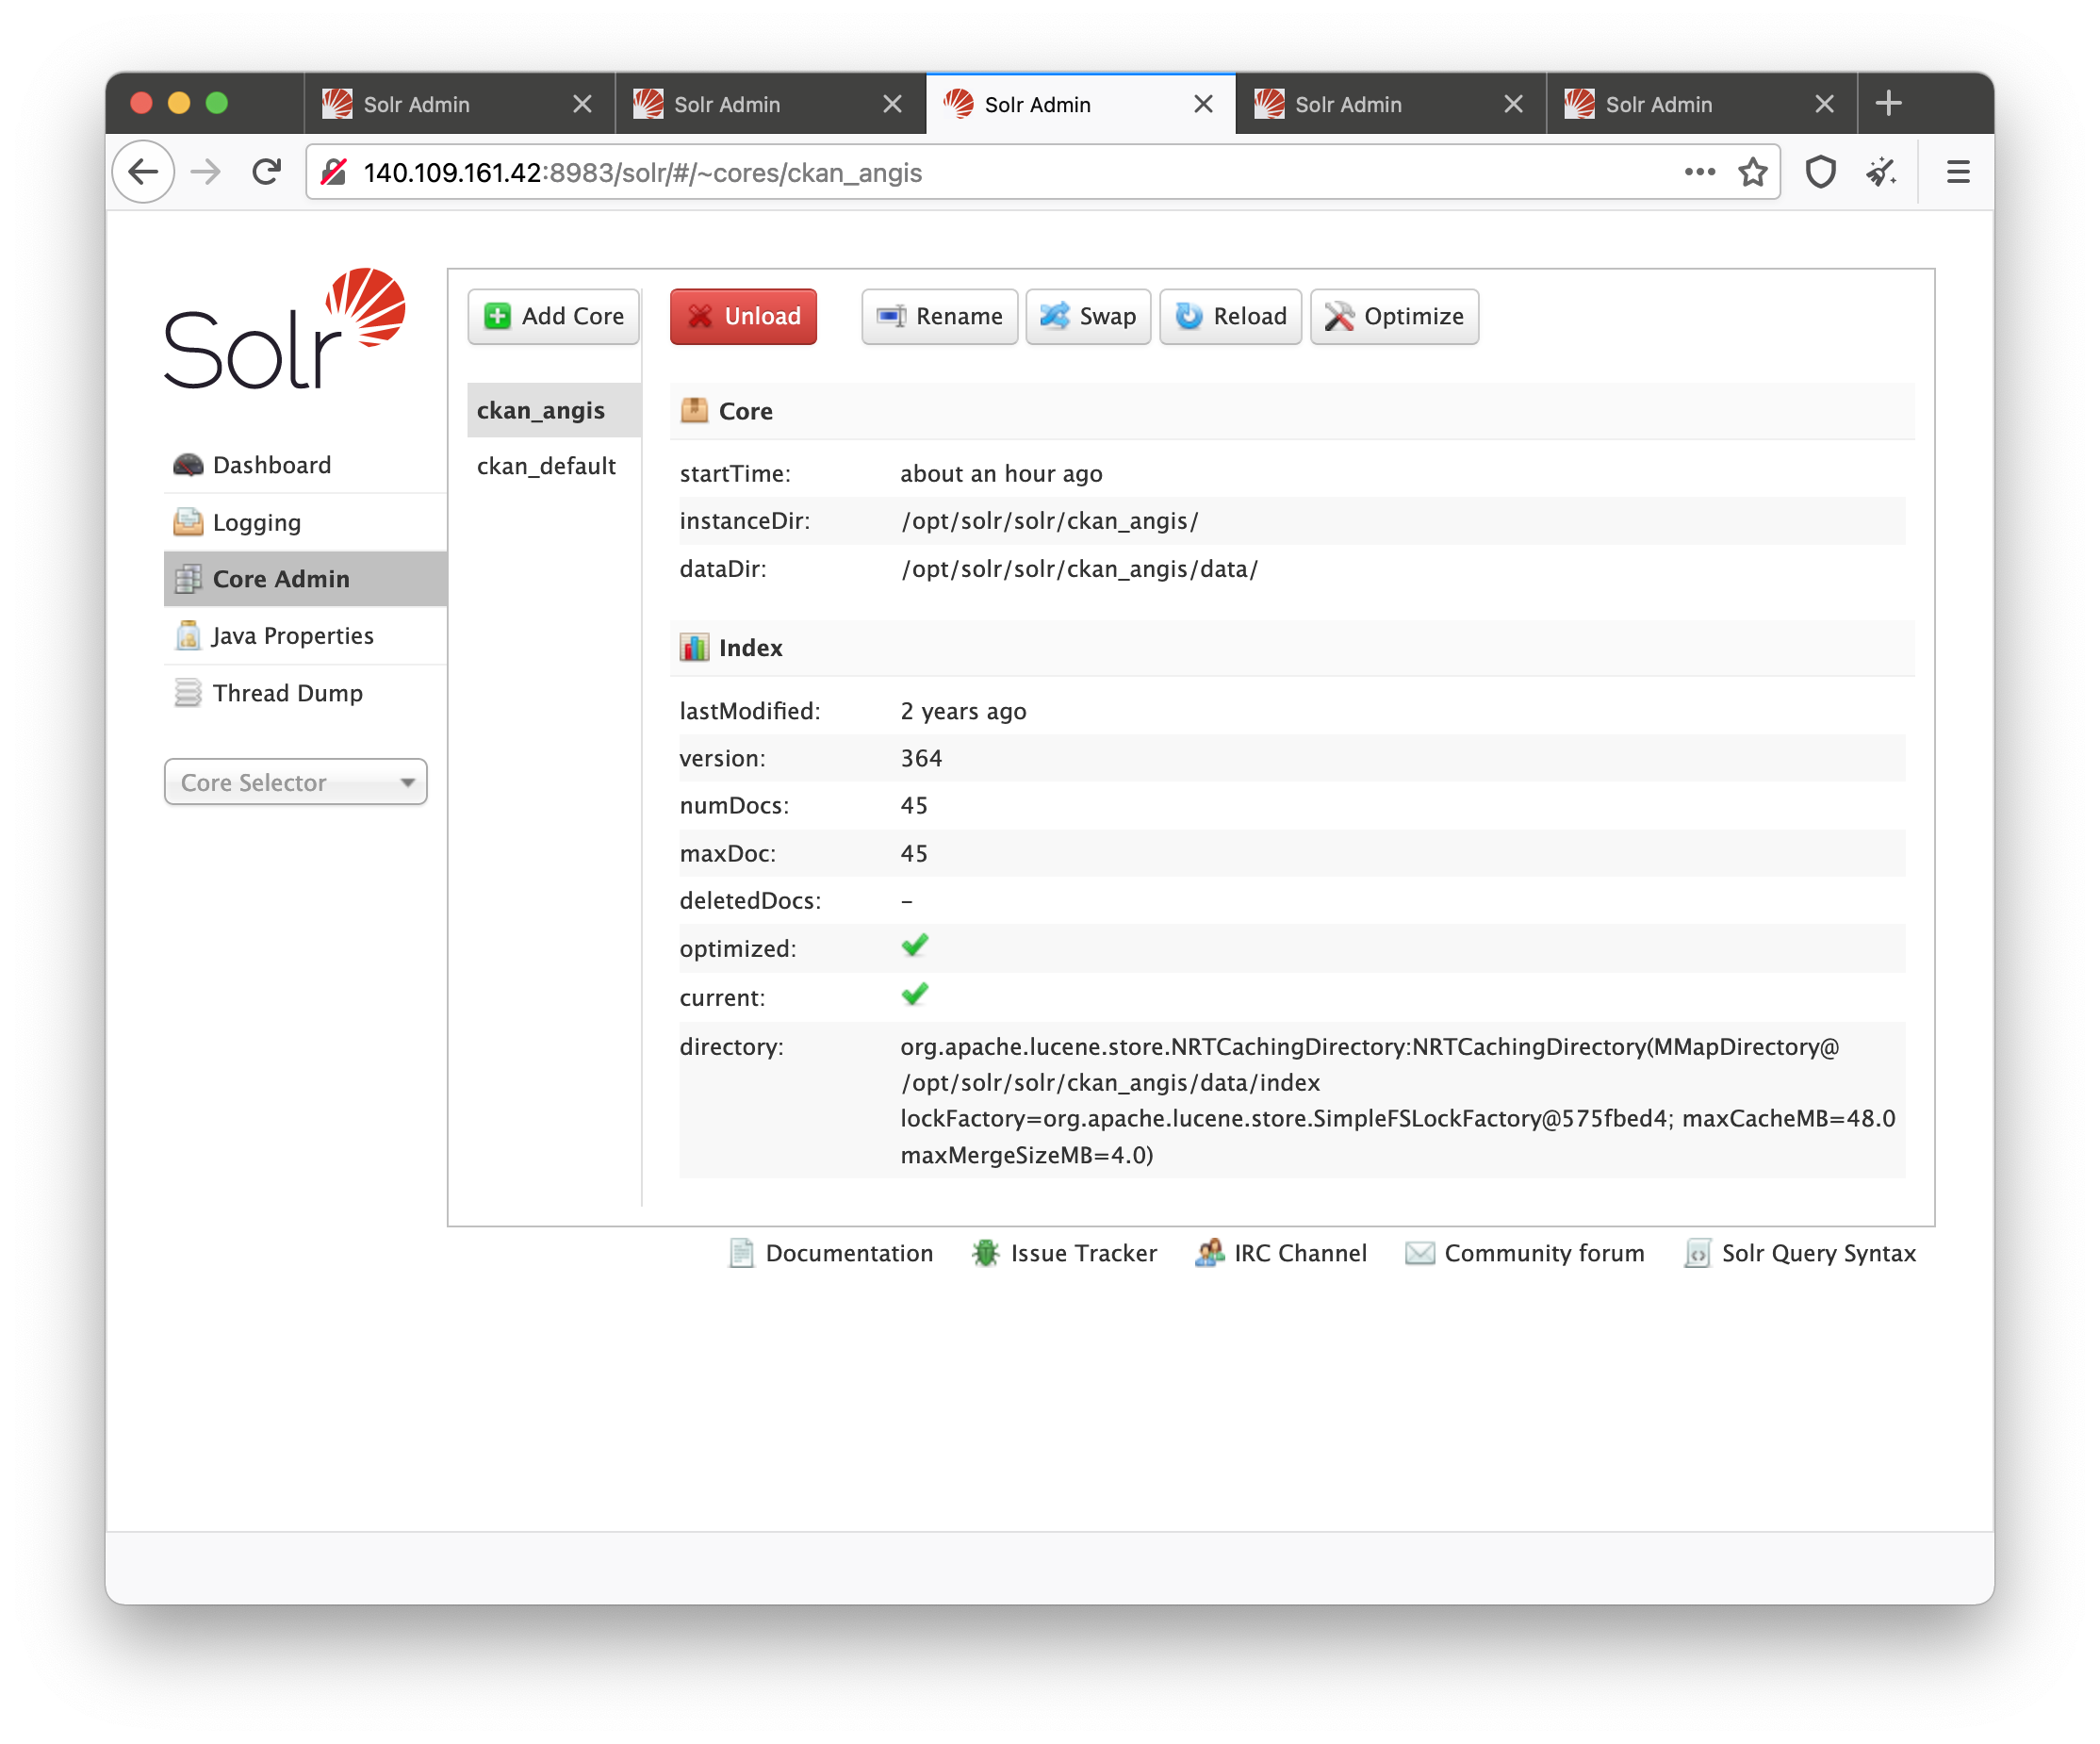
Task: Open the Issue Tracker link
Action: (x=1064, y=1253)
